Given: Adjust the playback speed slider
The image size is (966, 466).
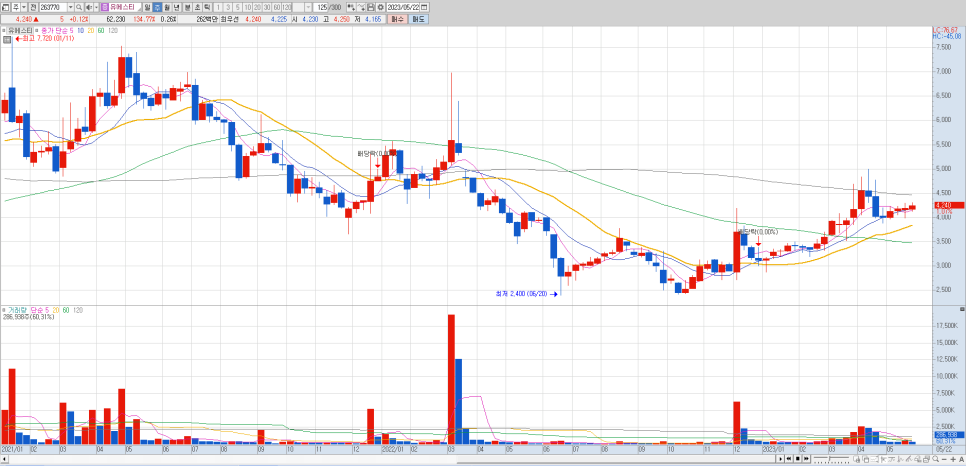Looking at the screenshot, I should [831, 459].
